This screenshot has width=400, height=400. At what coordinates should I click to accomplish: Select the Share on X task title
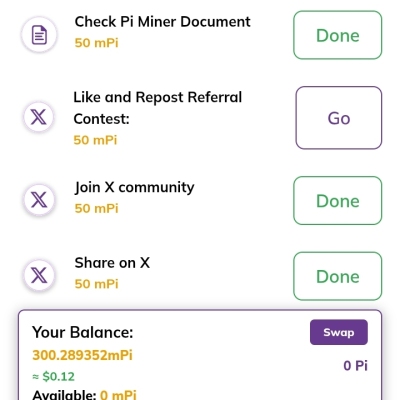(112, 263)
